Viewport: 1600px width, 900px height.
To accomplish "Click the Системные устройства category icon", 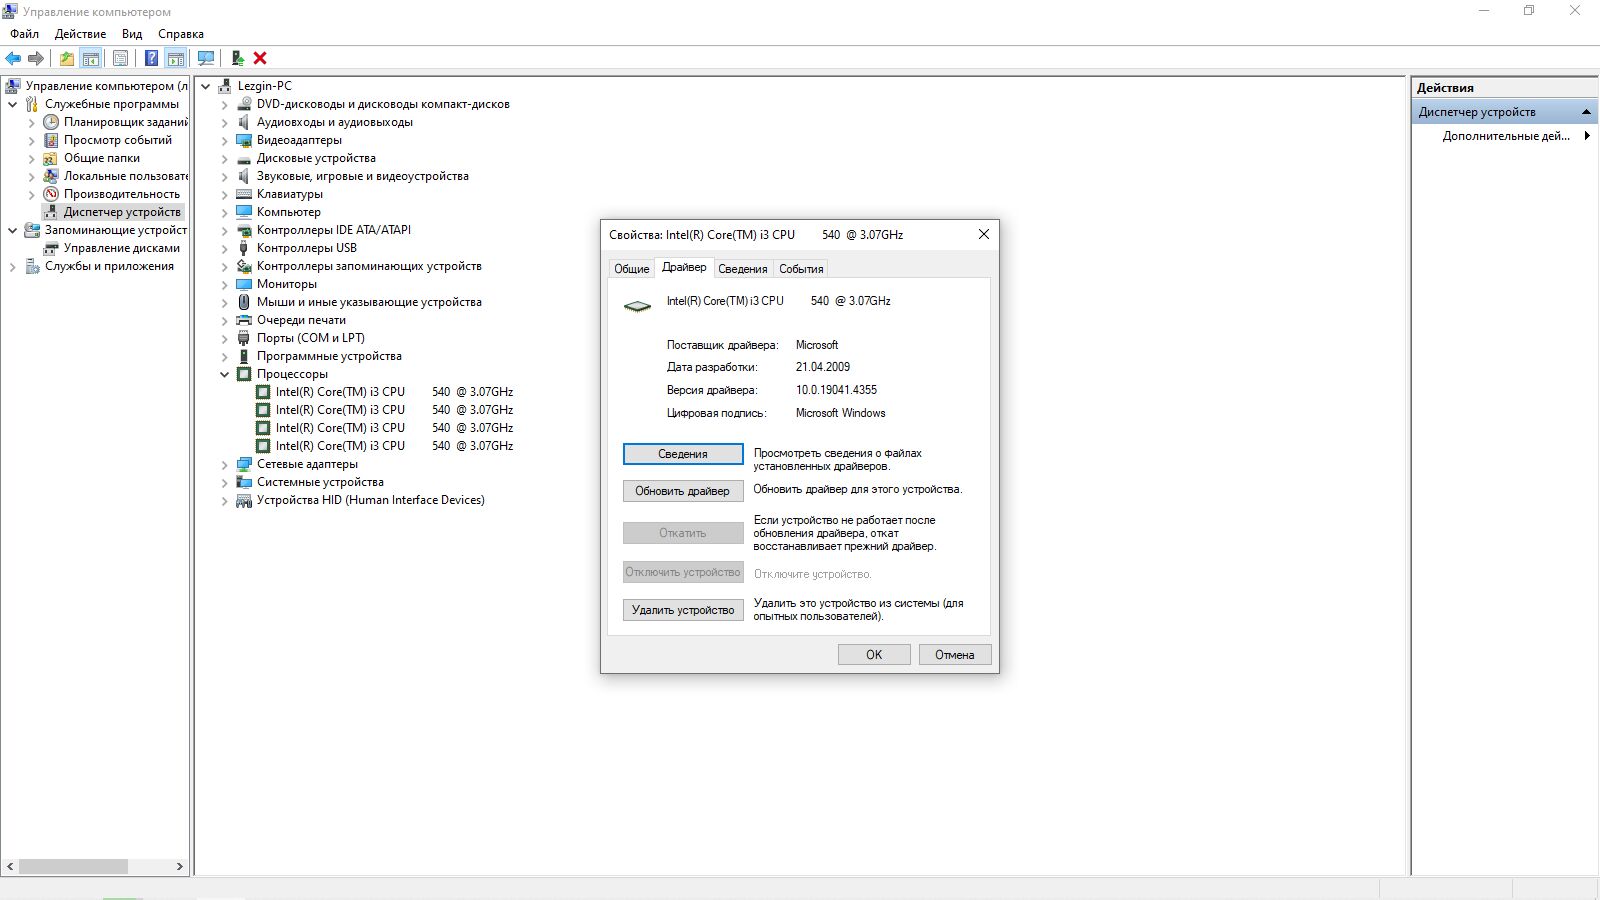I will (244, 482).
